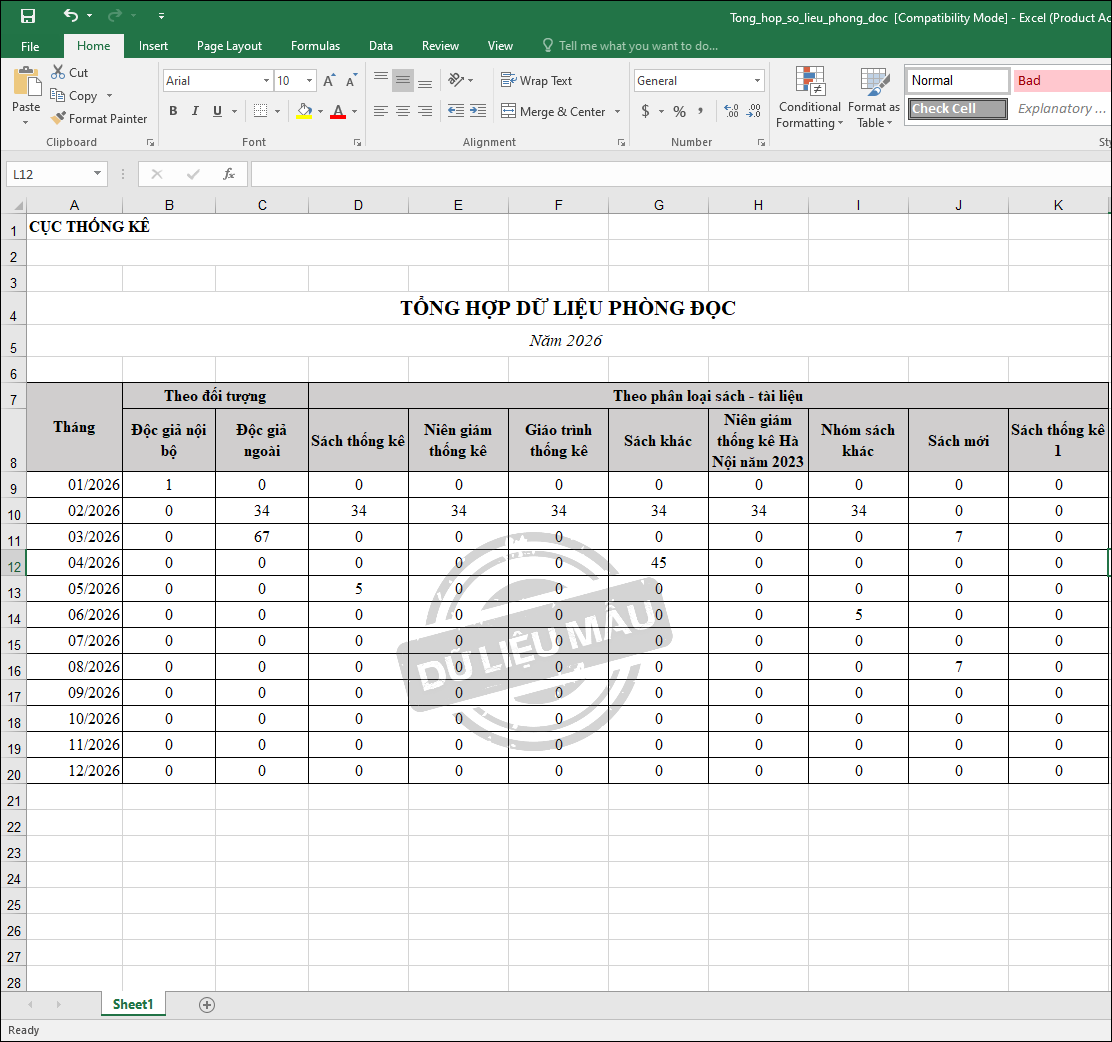
Task: Add a new sheet with plus button
Action: pyautogui.click(x=207, y=1005)
